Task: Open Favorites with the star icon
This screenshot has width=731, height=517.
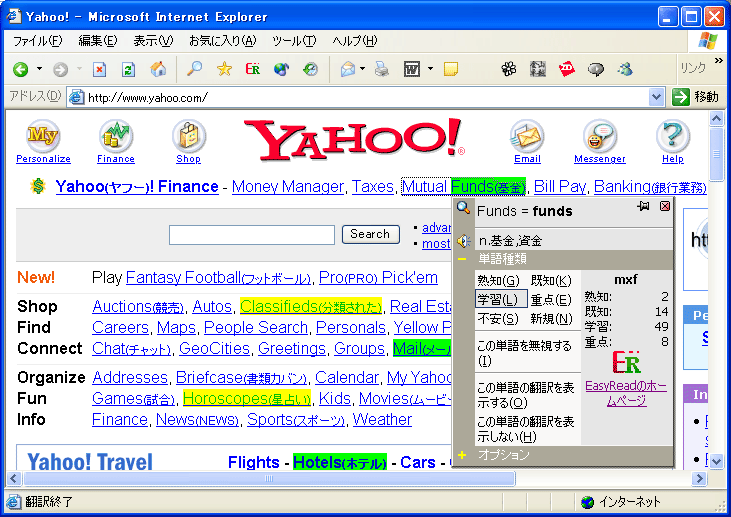Action: point(224,69)
